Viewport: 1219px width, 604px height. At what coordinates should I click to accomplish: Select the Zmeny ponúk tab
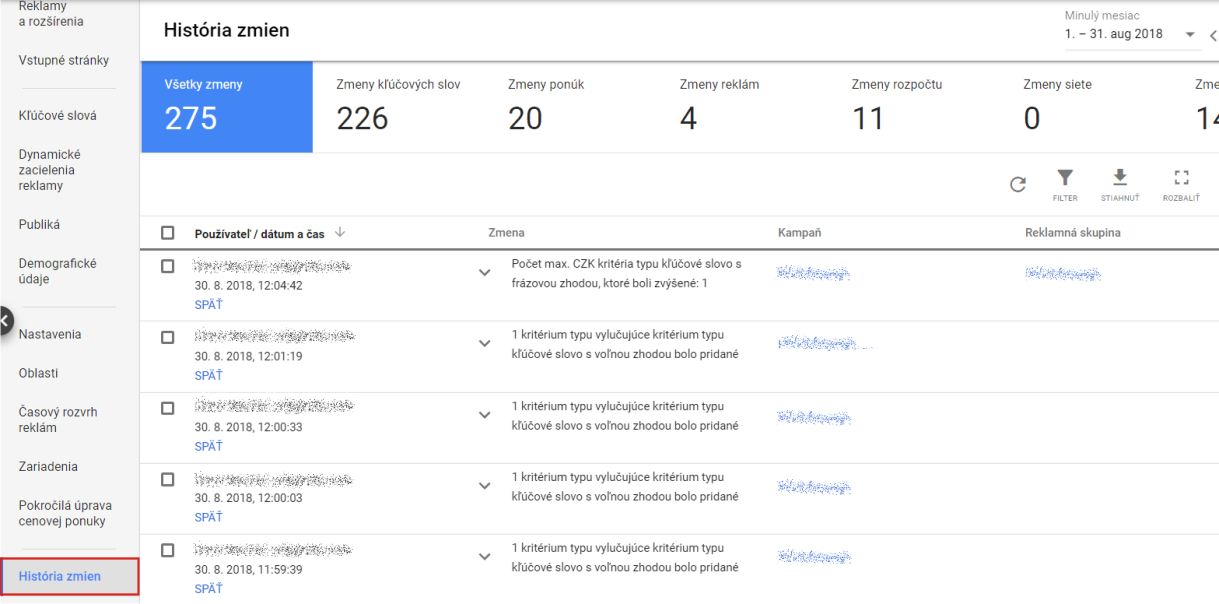[x=570, y=107]
